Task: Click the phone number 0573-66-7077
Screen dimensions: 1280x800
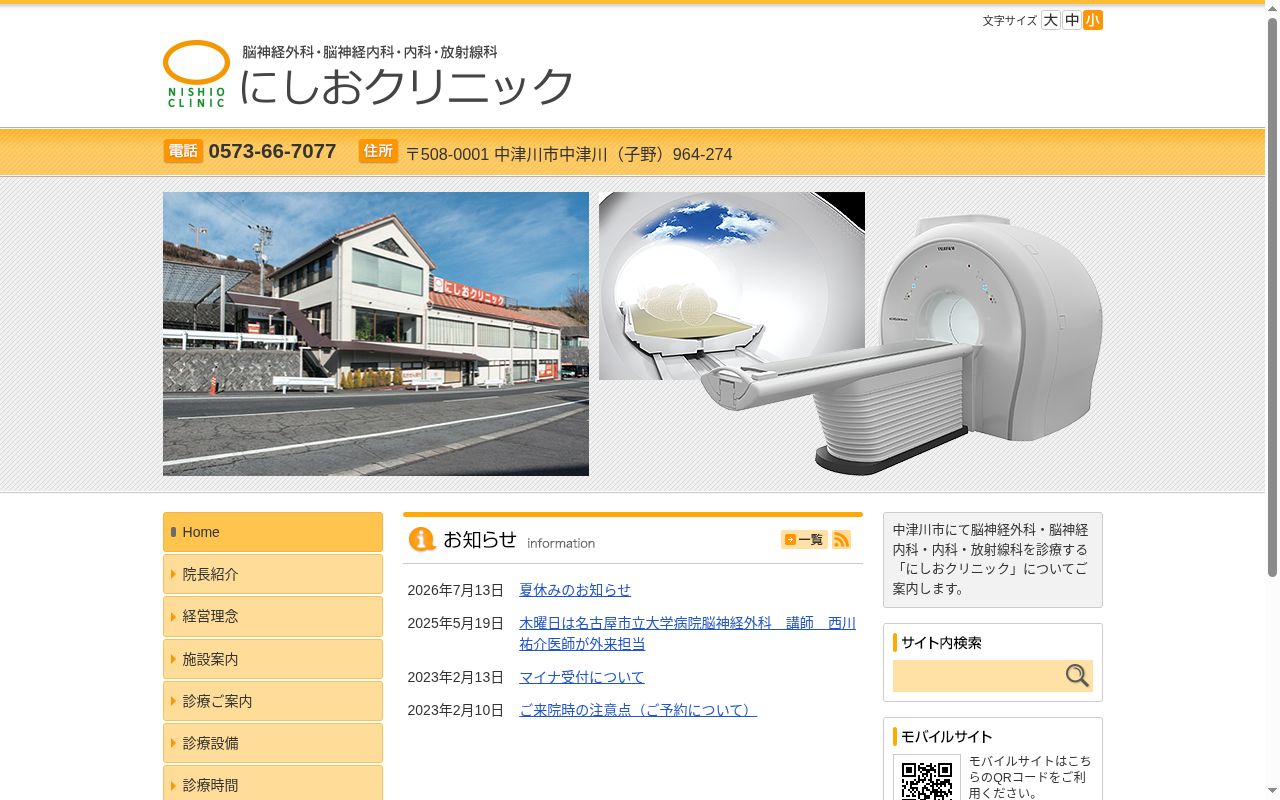Action: [x=272, y=151]
